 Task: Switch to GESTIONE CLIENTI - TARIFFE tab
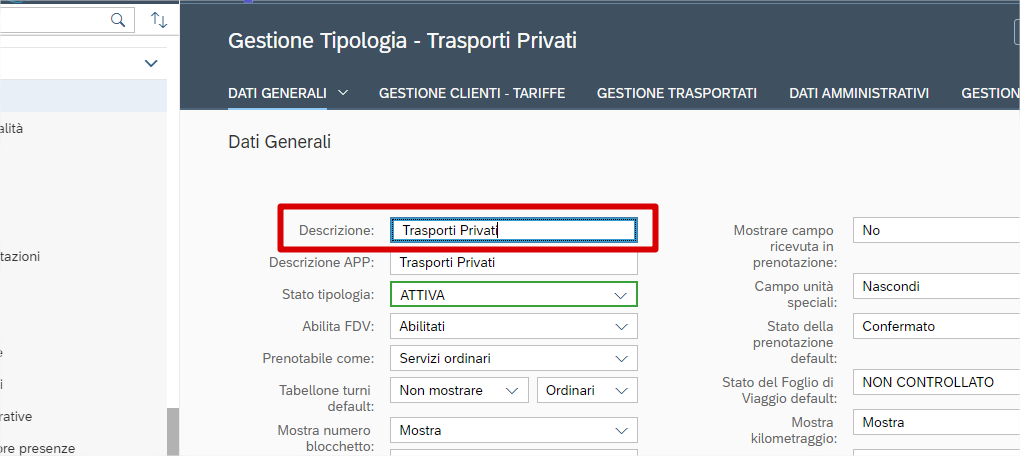click(x=472, y=93)
